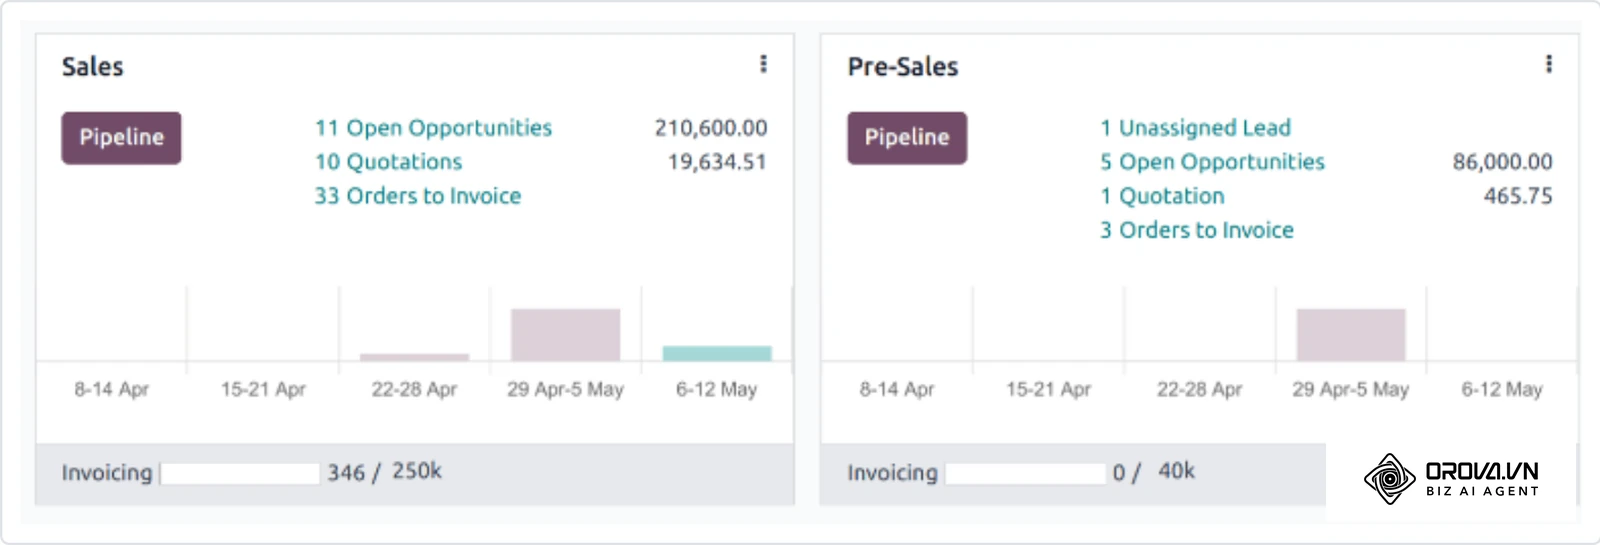Image resolution: width=1600 pixels, height=545 pixels.
Task: Click the Pre-Sales invoicing progress bar
Action: coord(1025,473)
